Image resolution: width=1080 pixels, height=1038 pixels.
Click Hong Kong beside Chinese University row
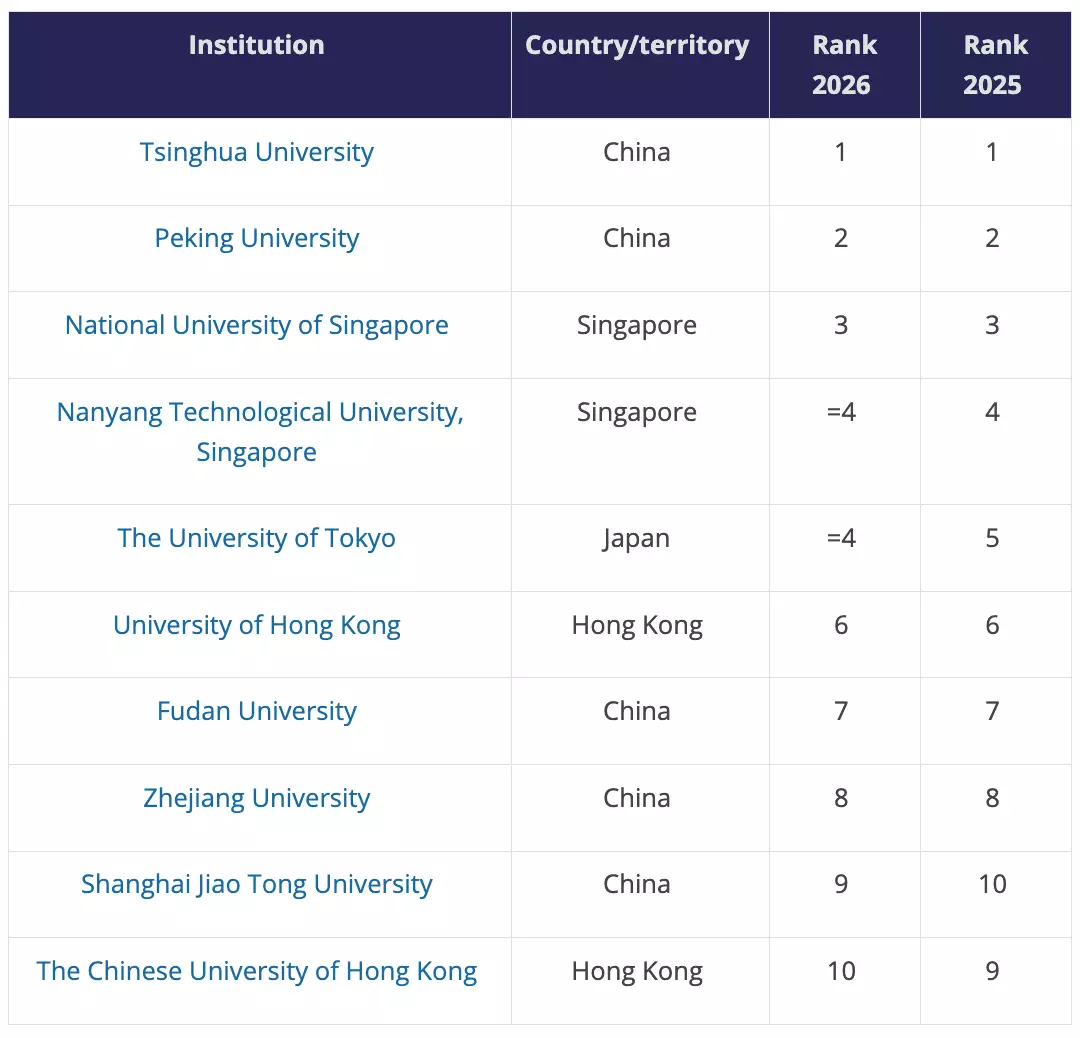(637, 971)
